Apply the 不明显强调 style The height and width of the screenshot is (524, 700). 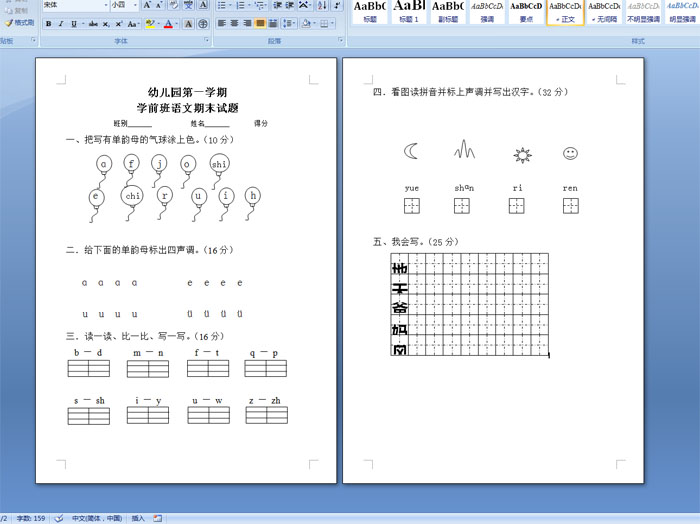point(643,12)
